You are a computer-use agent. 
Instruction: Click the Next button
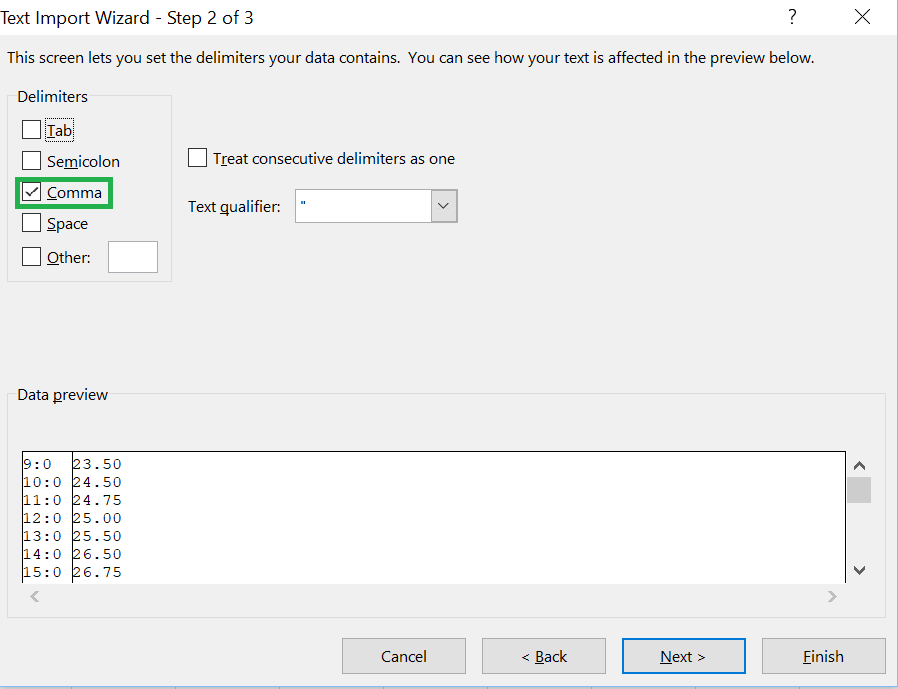(683, 656)
